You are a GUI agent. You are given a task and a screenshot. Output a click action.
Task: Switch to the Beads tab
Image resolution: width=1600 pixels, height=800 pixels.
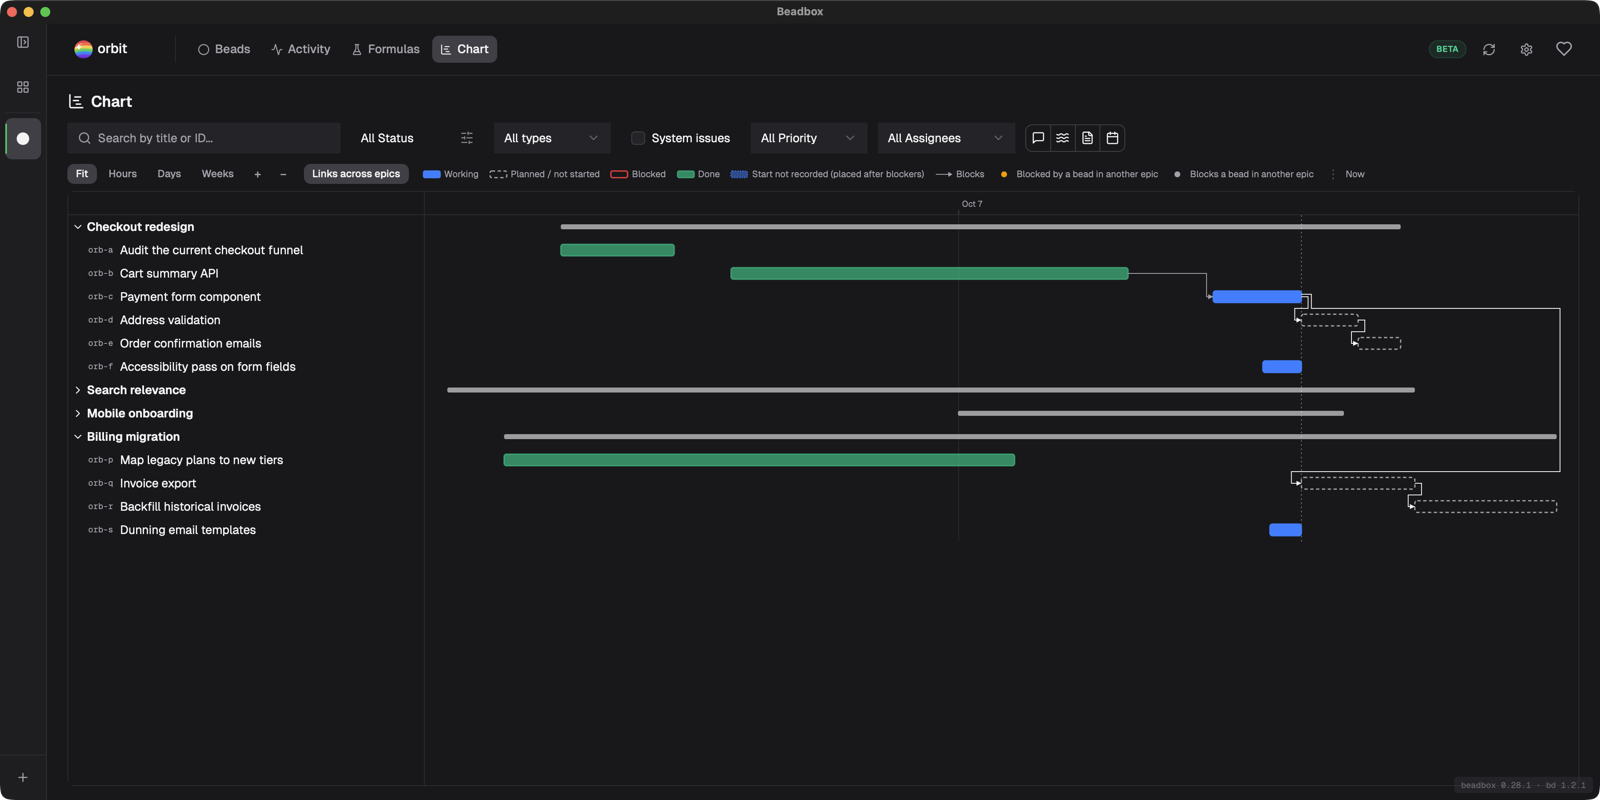click(x=224, y=49)
